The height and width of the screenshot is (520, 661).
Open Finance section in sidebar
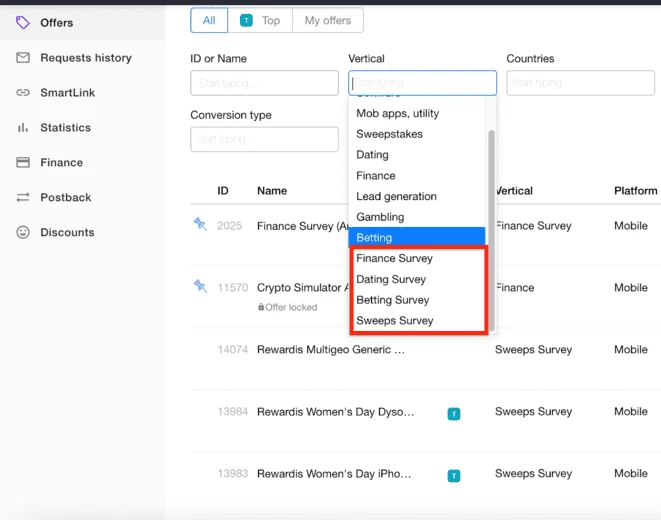click(x=62, y=163)
